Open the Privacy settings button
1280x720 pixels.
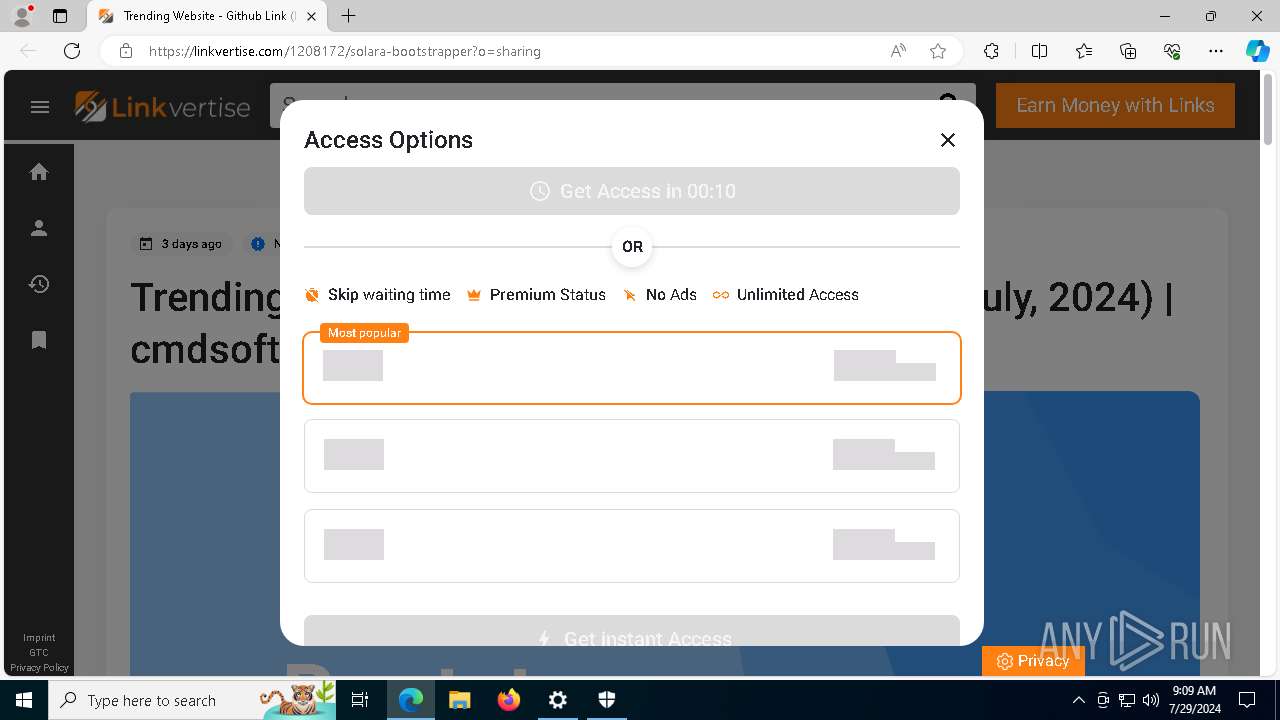click(1033, 661)
